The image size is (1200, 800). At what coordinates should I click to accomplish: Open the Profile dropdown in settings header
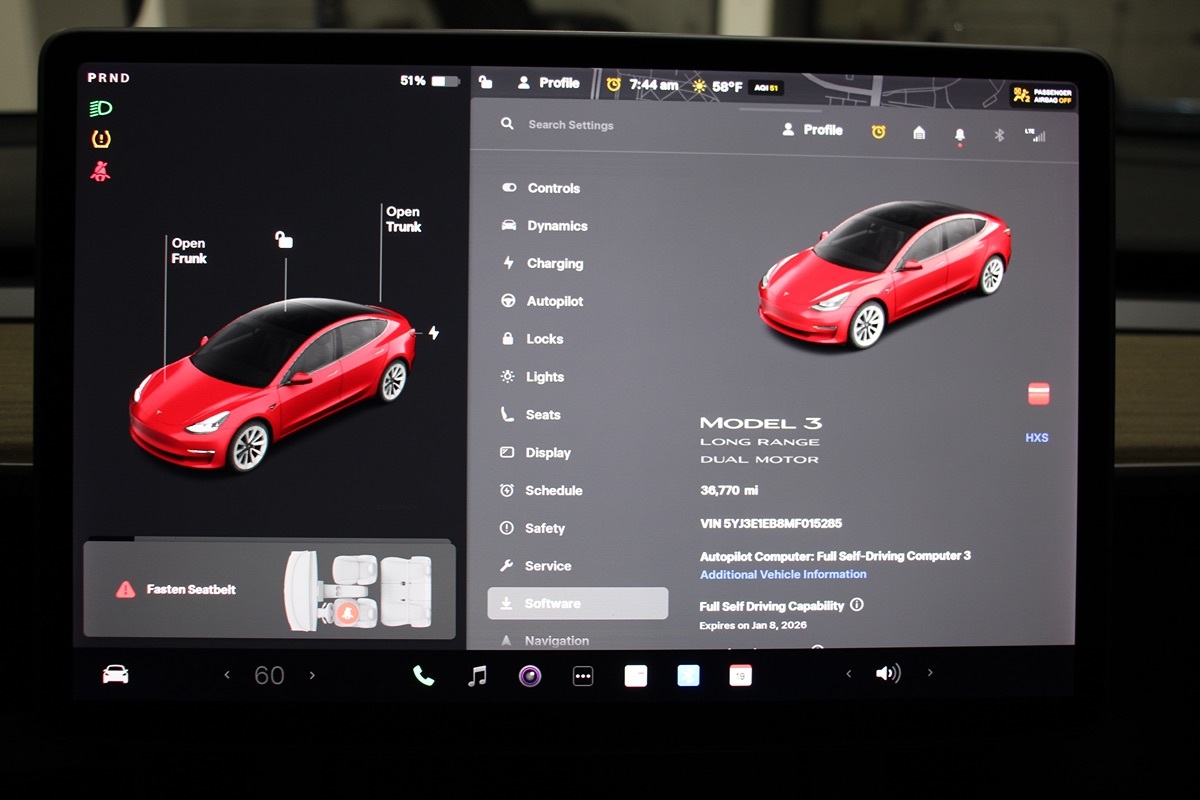pyautogui.click(x=812, y=130)
